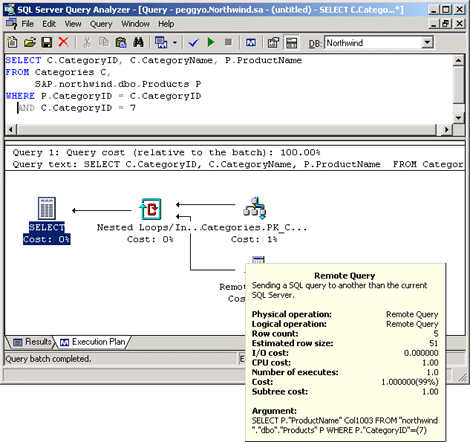Viewport: 470px width, 442px height.
Task: Click the Nested Loops operator icon
Action: pyautogui.click(x=151, y=209)
